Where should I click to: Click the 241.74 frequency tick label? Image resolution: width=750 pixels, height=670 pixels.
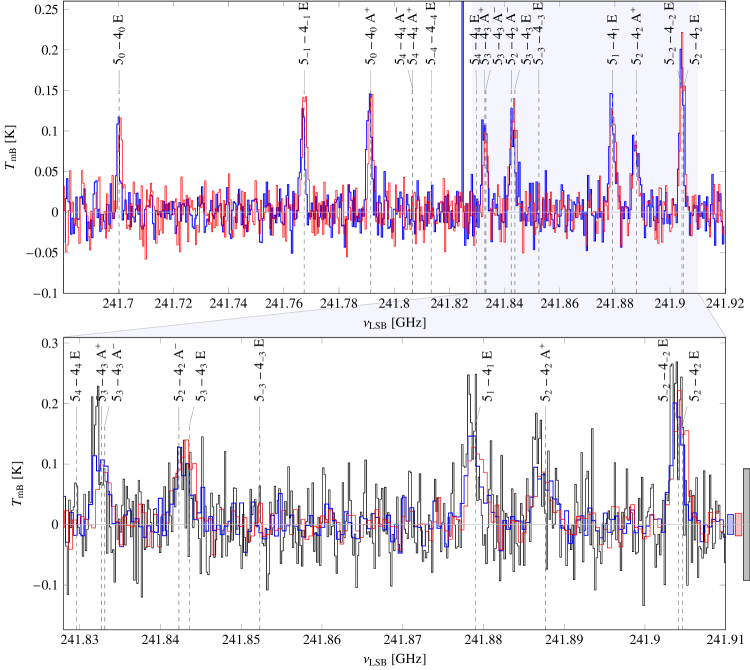(229, 303)
